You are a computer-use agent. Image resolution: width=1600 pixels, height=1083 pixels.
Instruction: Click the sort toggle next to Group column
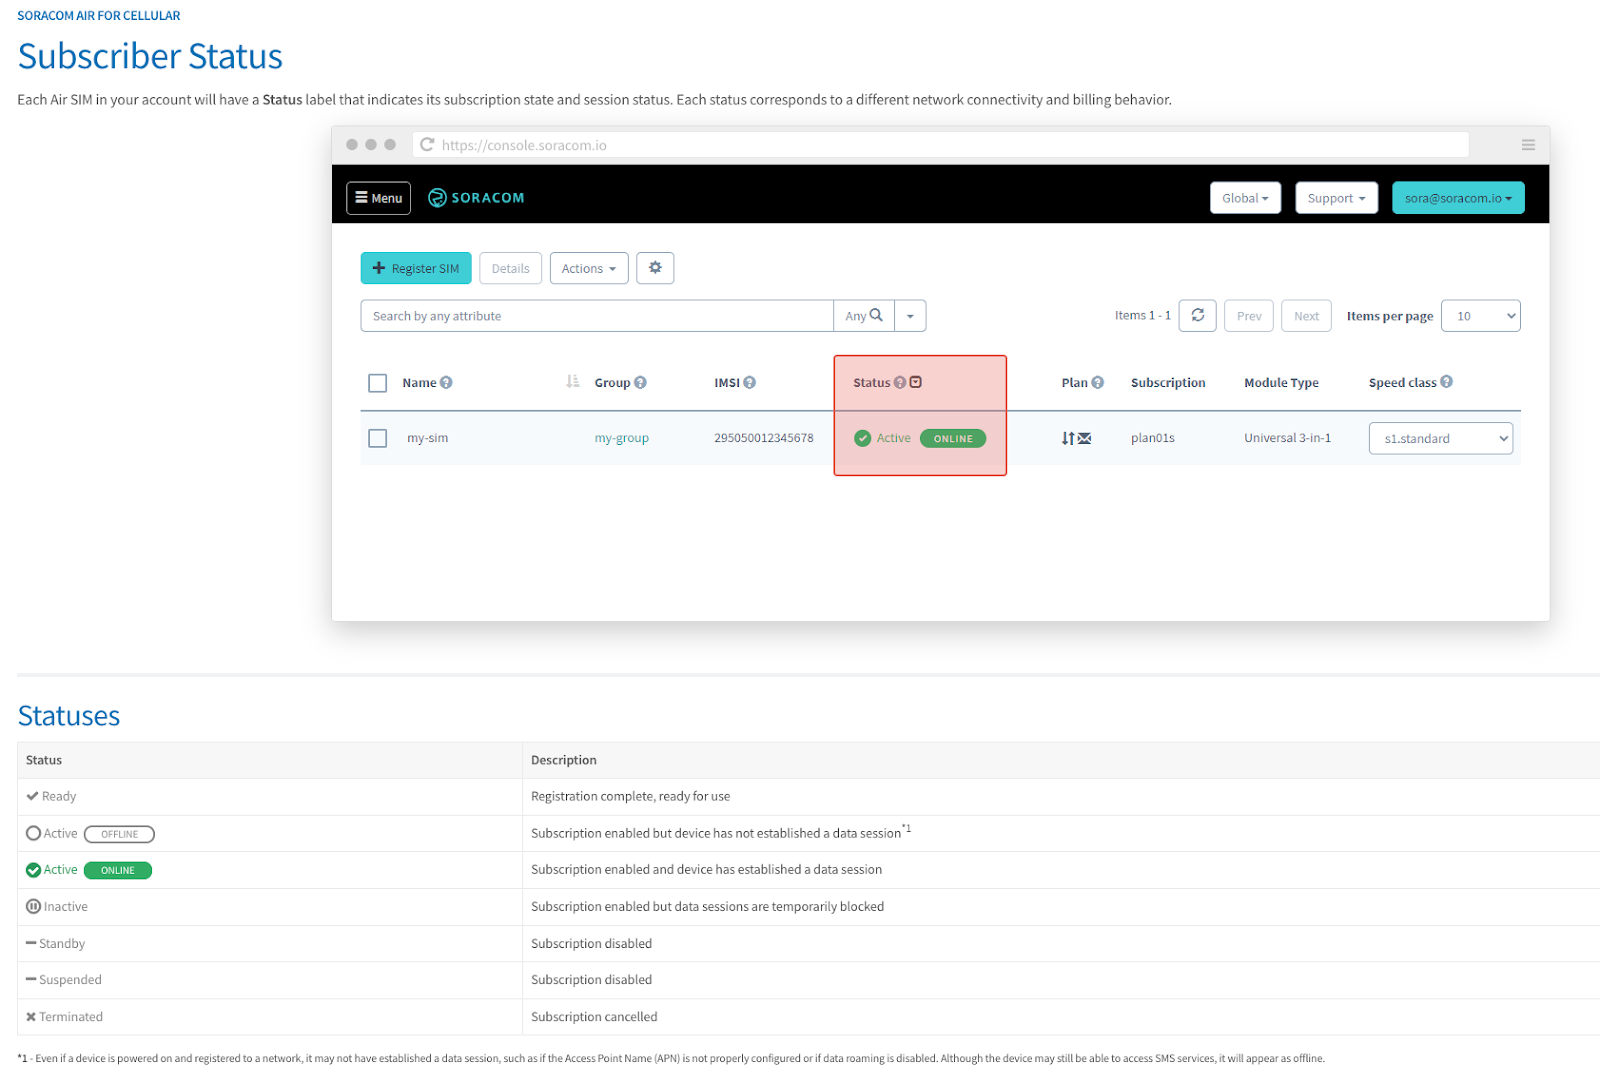click(572, 381)
